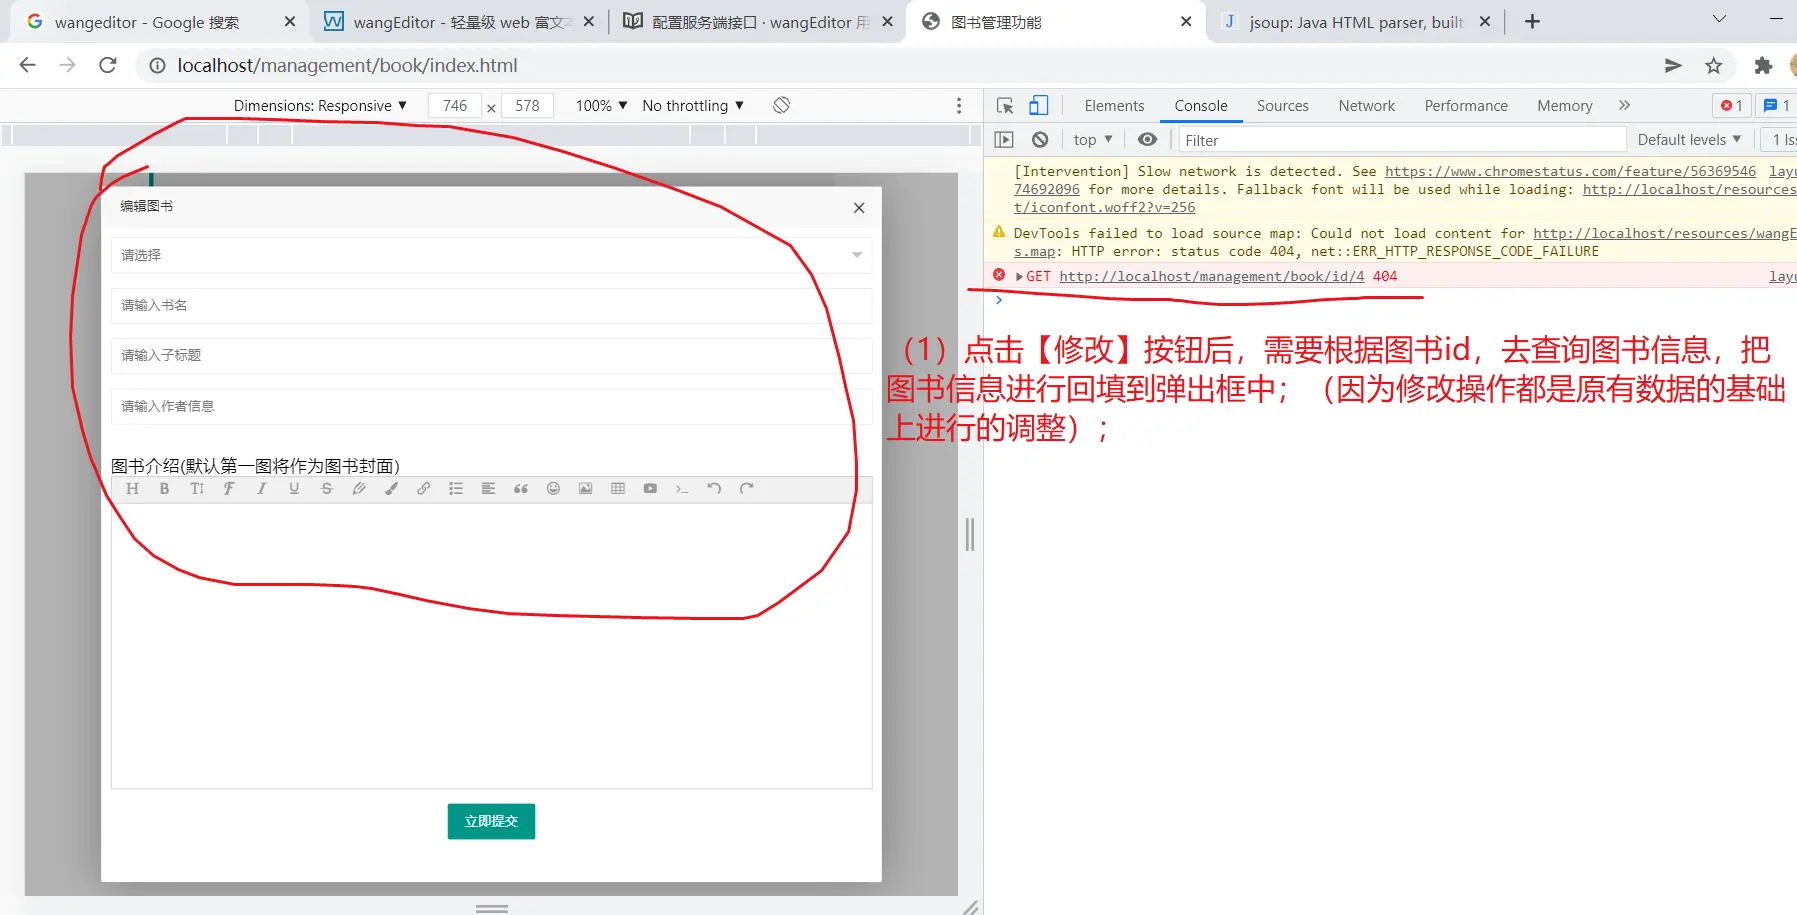Click the 请输入子标题 input field
Image resolution: width=1797 pixels, height=915 pixels.
tap(491, 355)
